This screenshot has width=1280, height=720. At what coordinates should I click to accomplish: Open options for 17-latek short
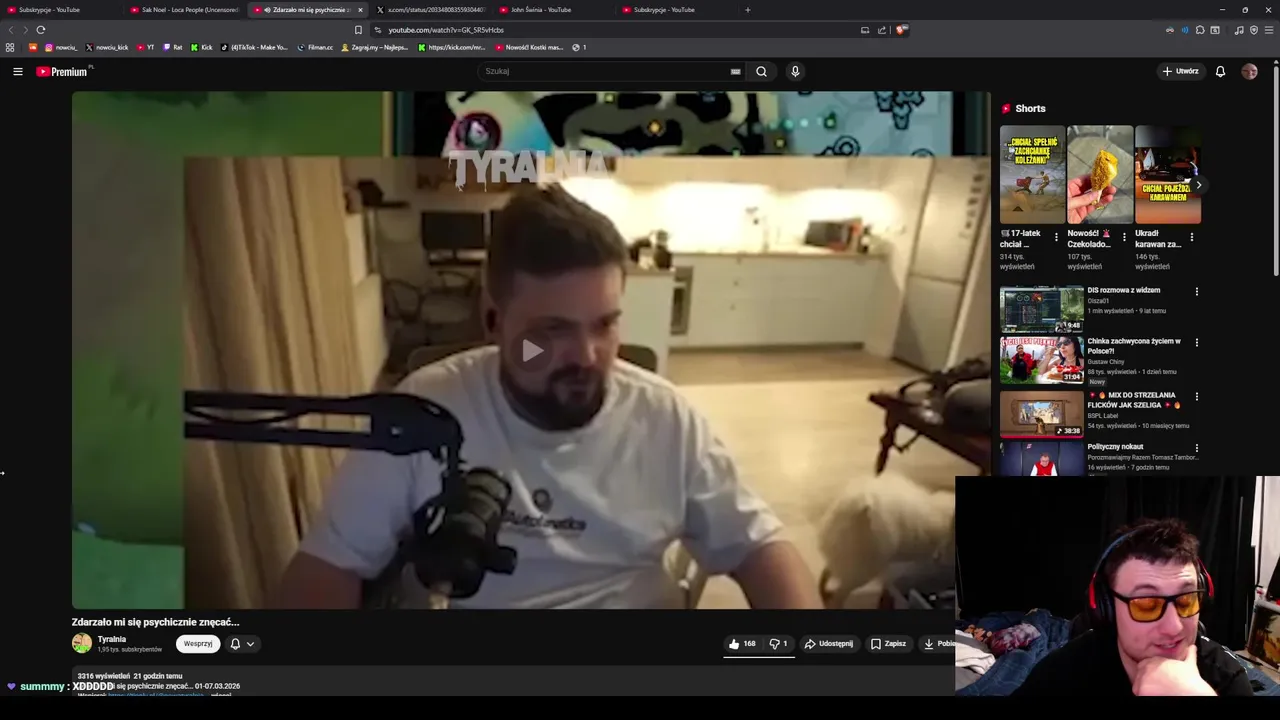click(1056, 238)
